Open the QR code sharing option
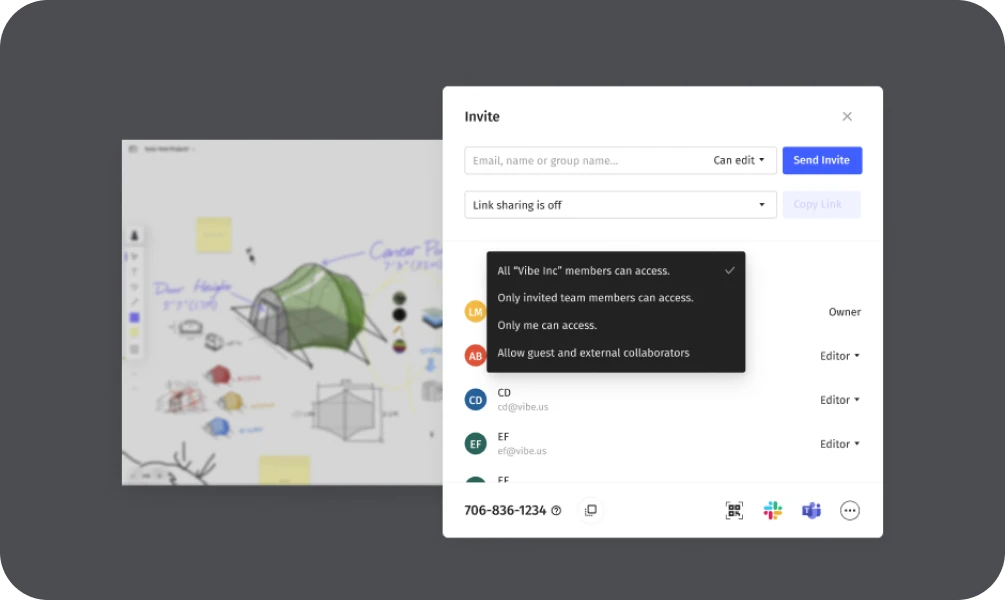The width and height of the screenshot is (1005, 600). (734, 511)
